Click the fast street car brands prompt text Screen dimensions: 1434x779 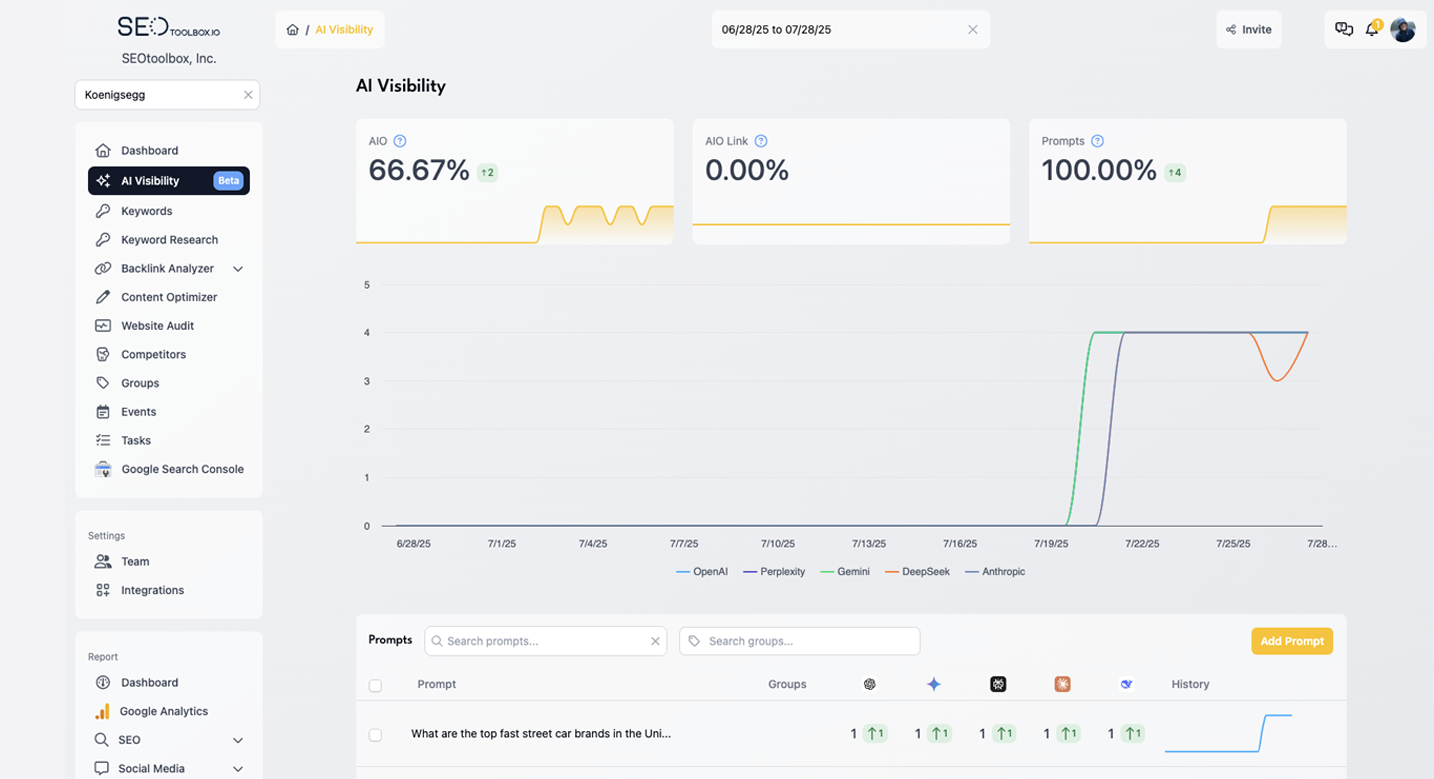[x=541, y=733]
